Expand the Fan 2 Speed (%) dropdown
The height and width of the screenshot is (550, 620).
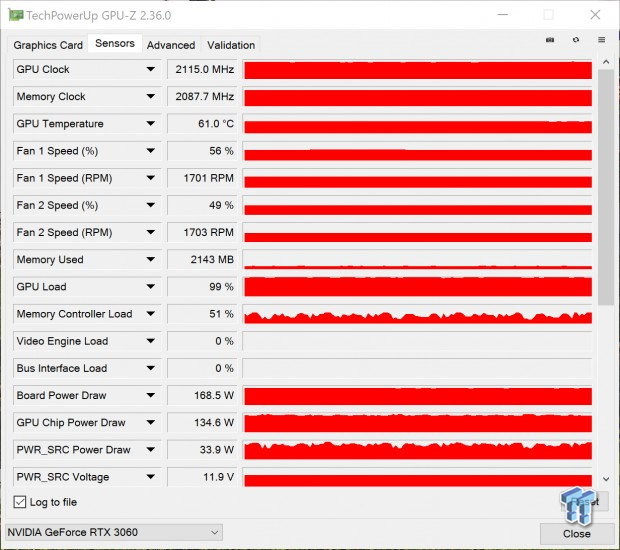coord(150,205)
